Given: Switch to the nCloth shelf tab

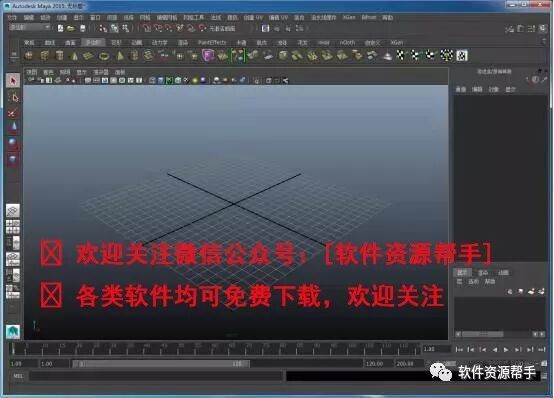Looking at the screenshot, I should [347, 42].
